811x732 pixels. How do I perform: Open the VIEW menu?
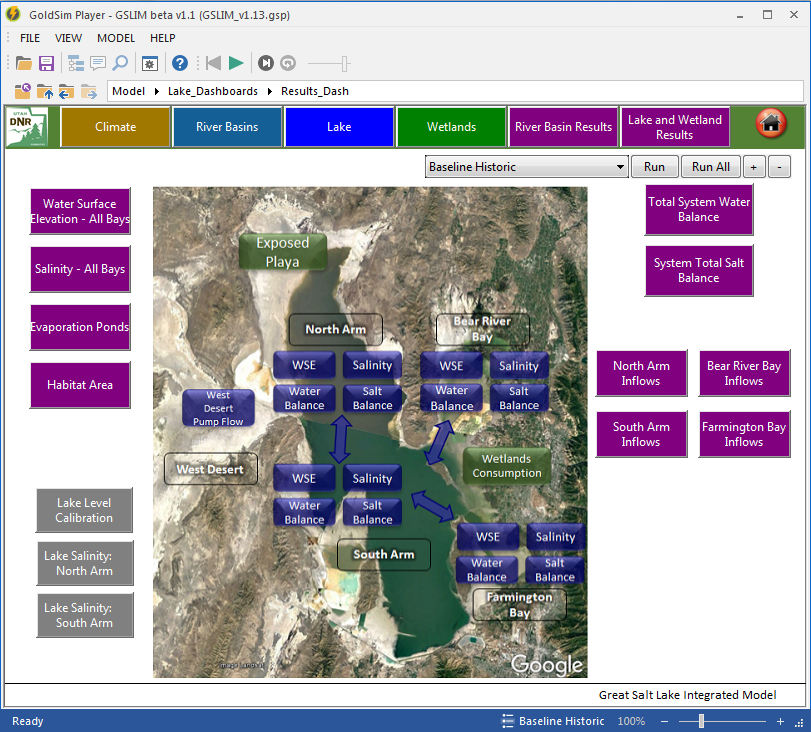coord(68,38)
